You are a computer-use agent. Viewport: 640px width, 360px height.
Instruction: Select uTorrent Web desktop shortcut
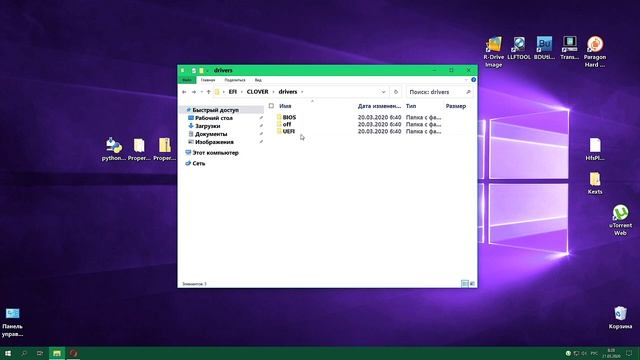(x=620, y=220)
